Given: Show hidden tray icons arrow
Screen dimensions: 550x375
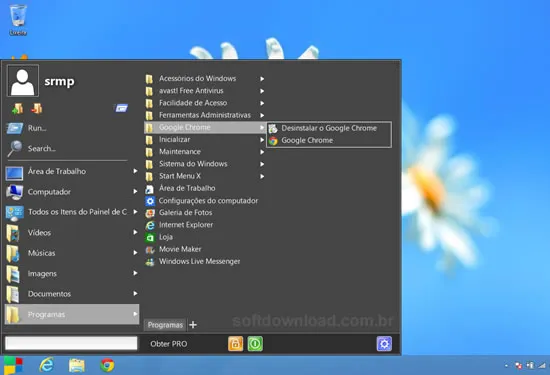Looking at the screenshot, I should pyautogui.click(x=506, y=366).
